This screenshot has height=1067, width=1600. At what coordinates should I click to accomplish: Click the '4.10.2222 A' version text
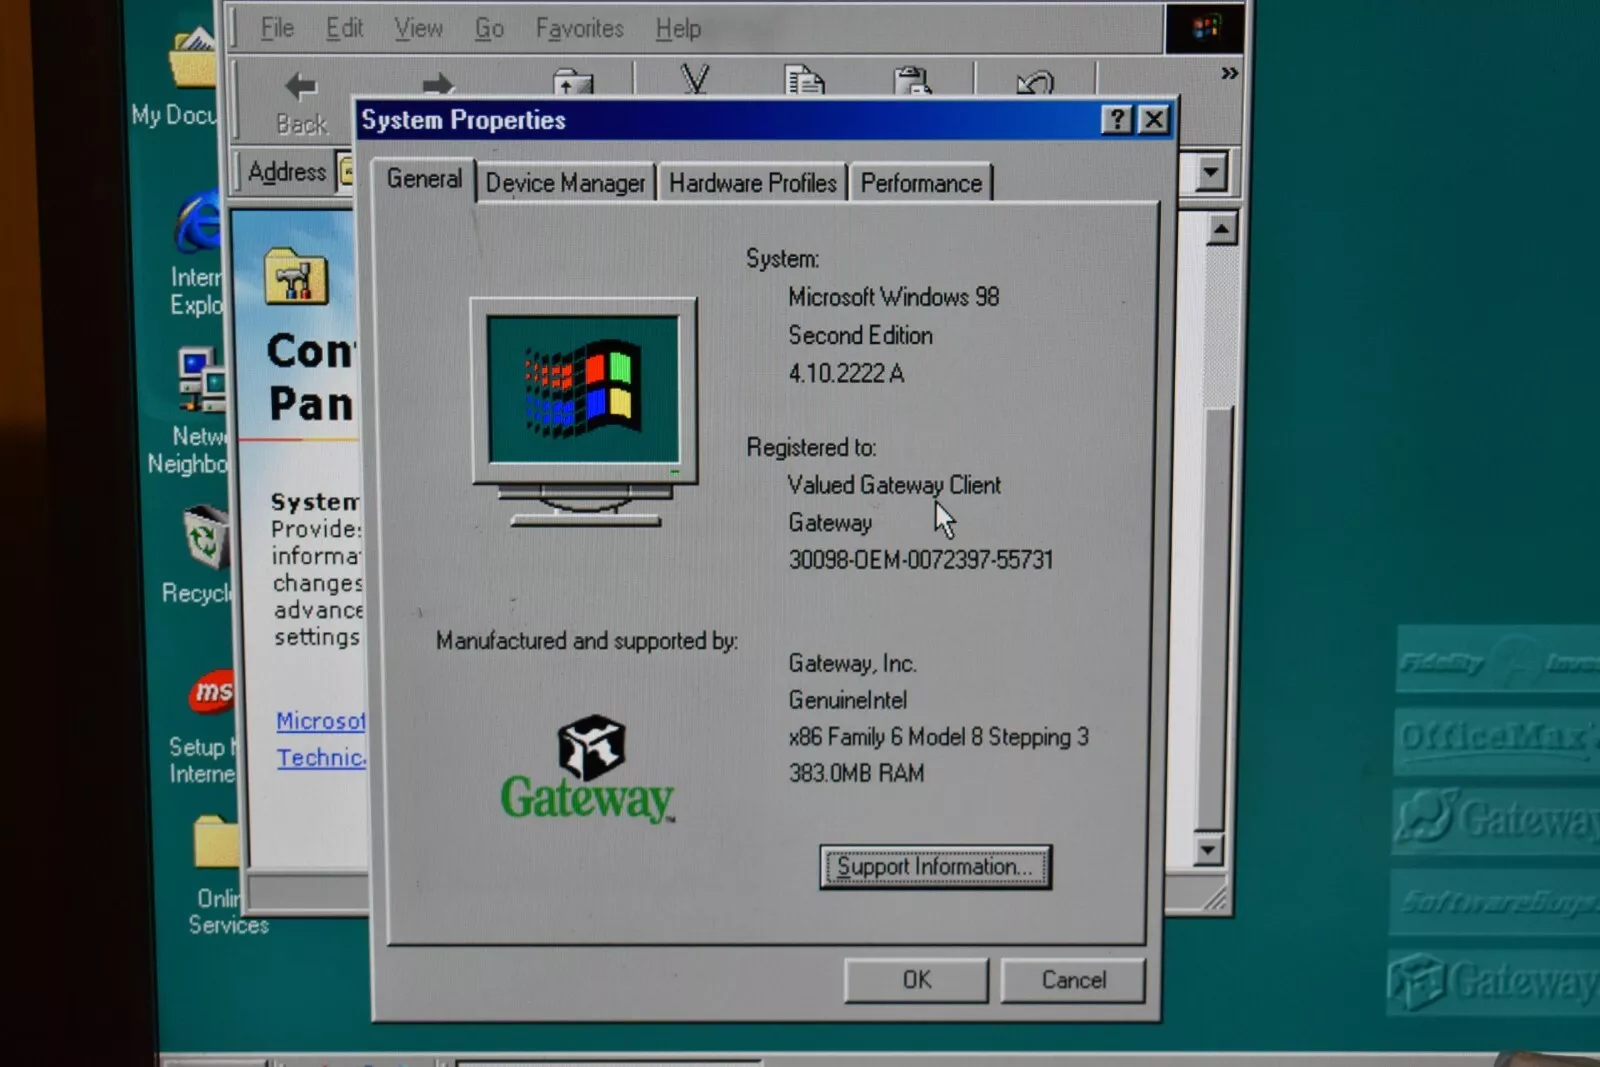coord(846,373)
